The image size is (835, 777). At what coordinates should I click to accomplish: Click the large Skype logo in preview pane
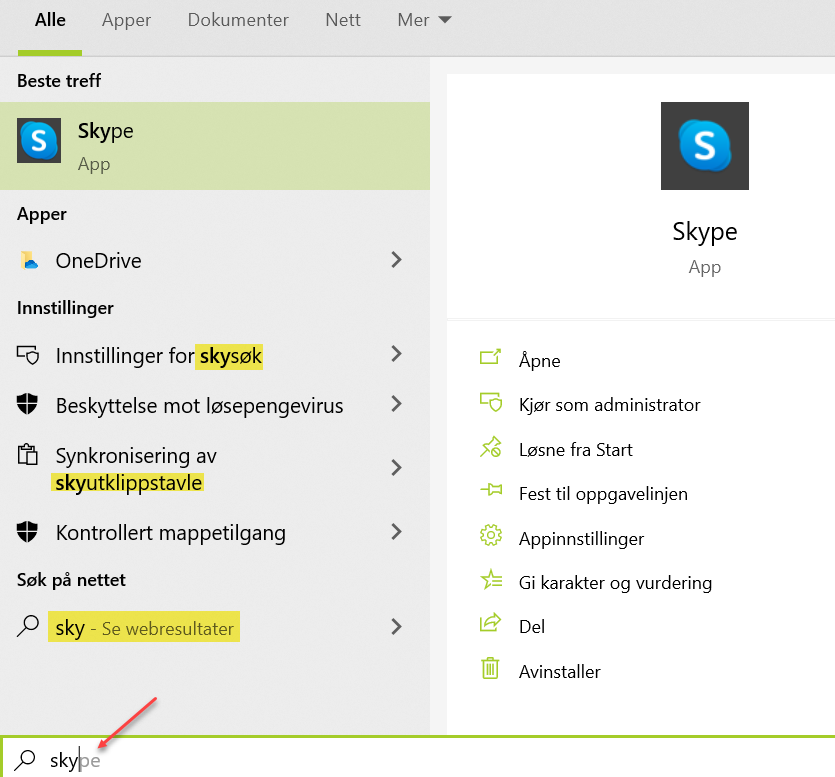pos(704,146)
